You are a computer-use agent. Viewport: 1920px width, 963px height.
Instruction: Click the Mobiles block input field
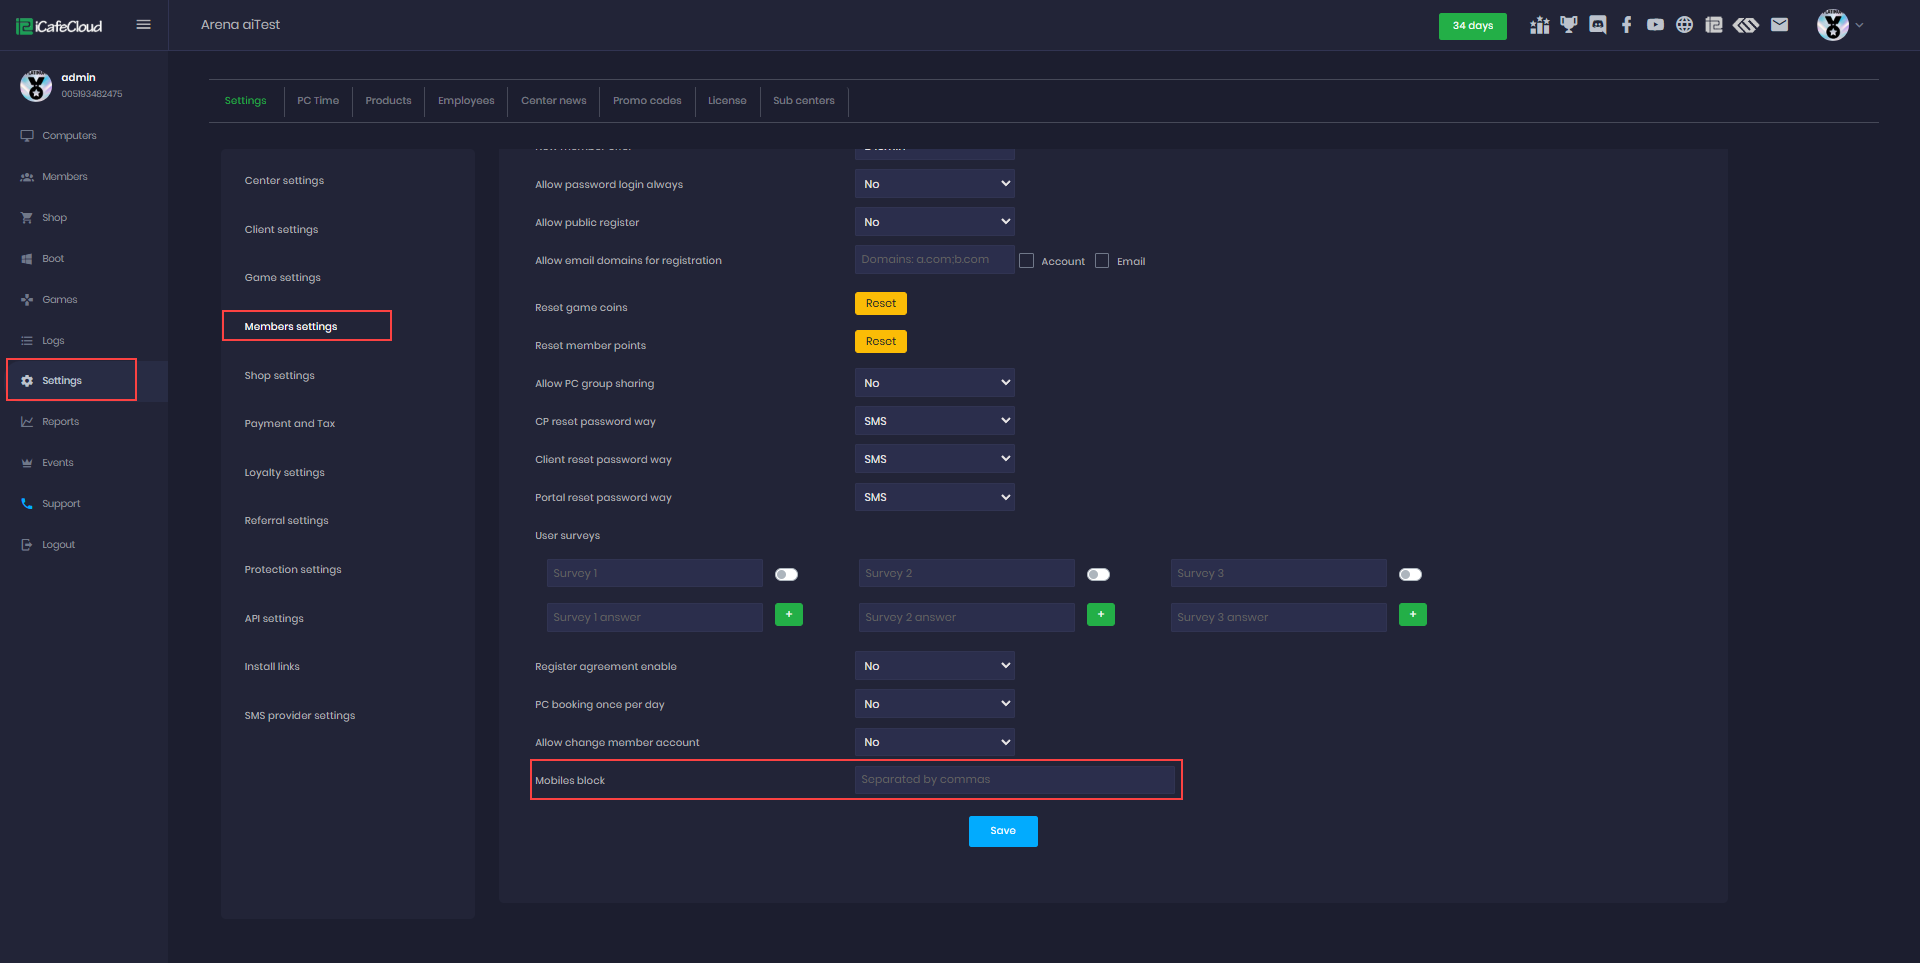1014,780
